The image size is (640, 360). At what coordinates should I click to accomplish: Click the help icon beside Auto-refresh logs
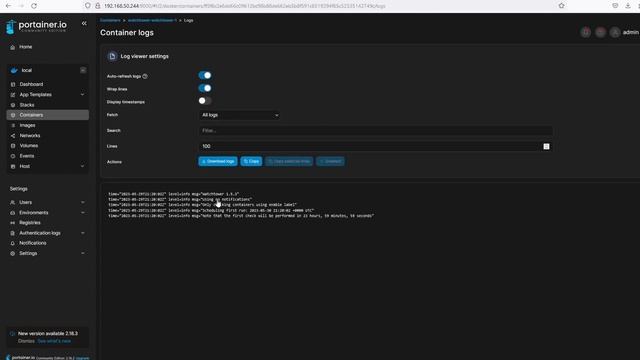(145, 76)
